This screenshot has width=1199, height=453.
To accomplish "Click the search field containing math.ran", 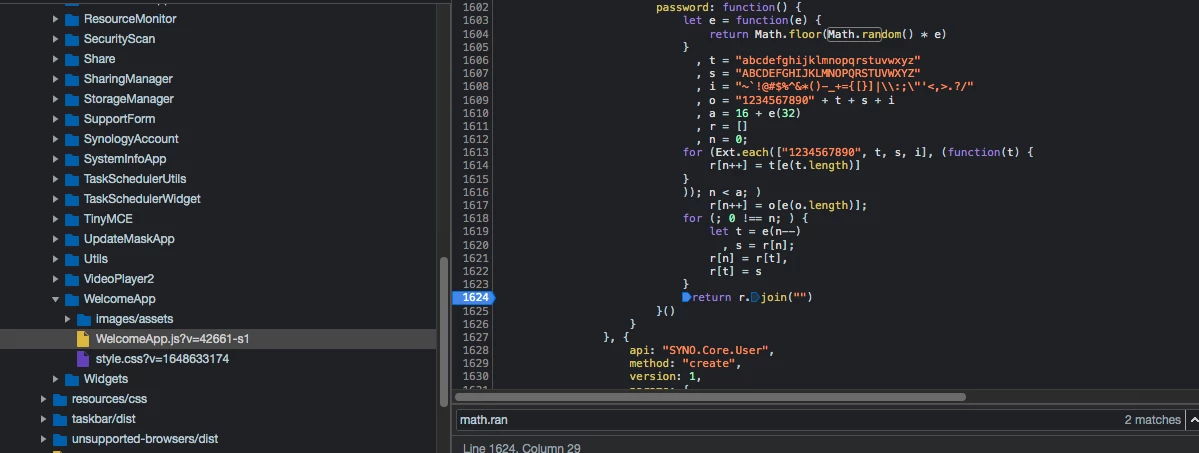I will coord(780,420).
